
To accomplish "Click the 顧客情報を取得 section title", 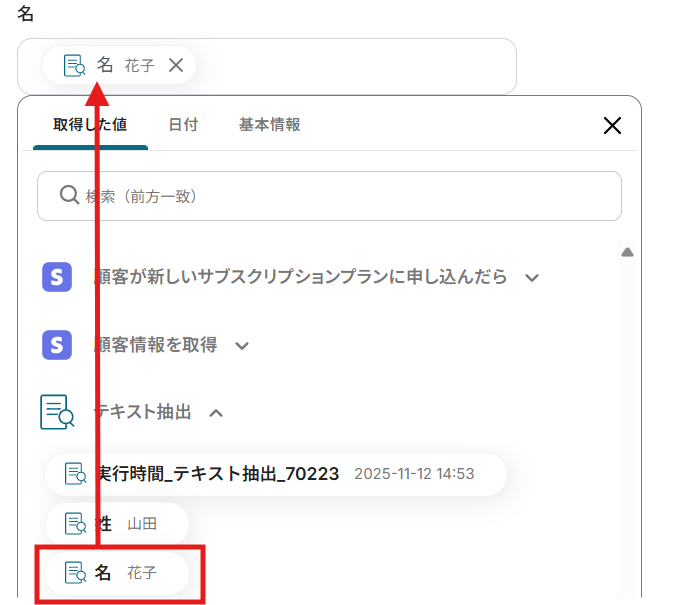I will (x=156, y=345).
